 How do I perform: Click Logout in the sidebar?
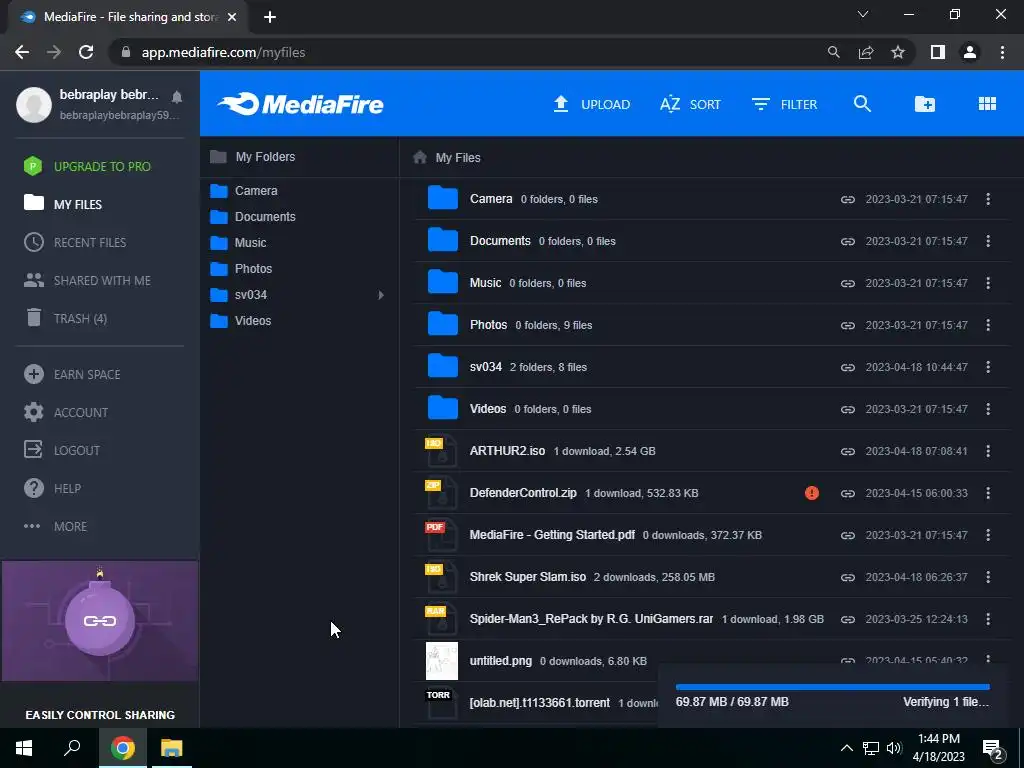pyautogui.click(x=62, y=450)
